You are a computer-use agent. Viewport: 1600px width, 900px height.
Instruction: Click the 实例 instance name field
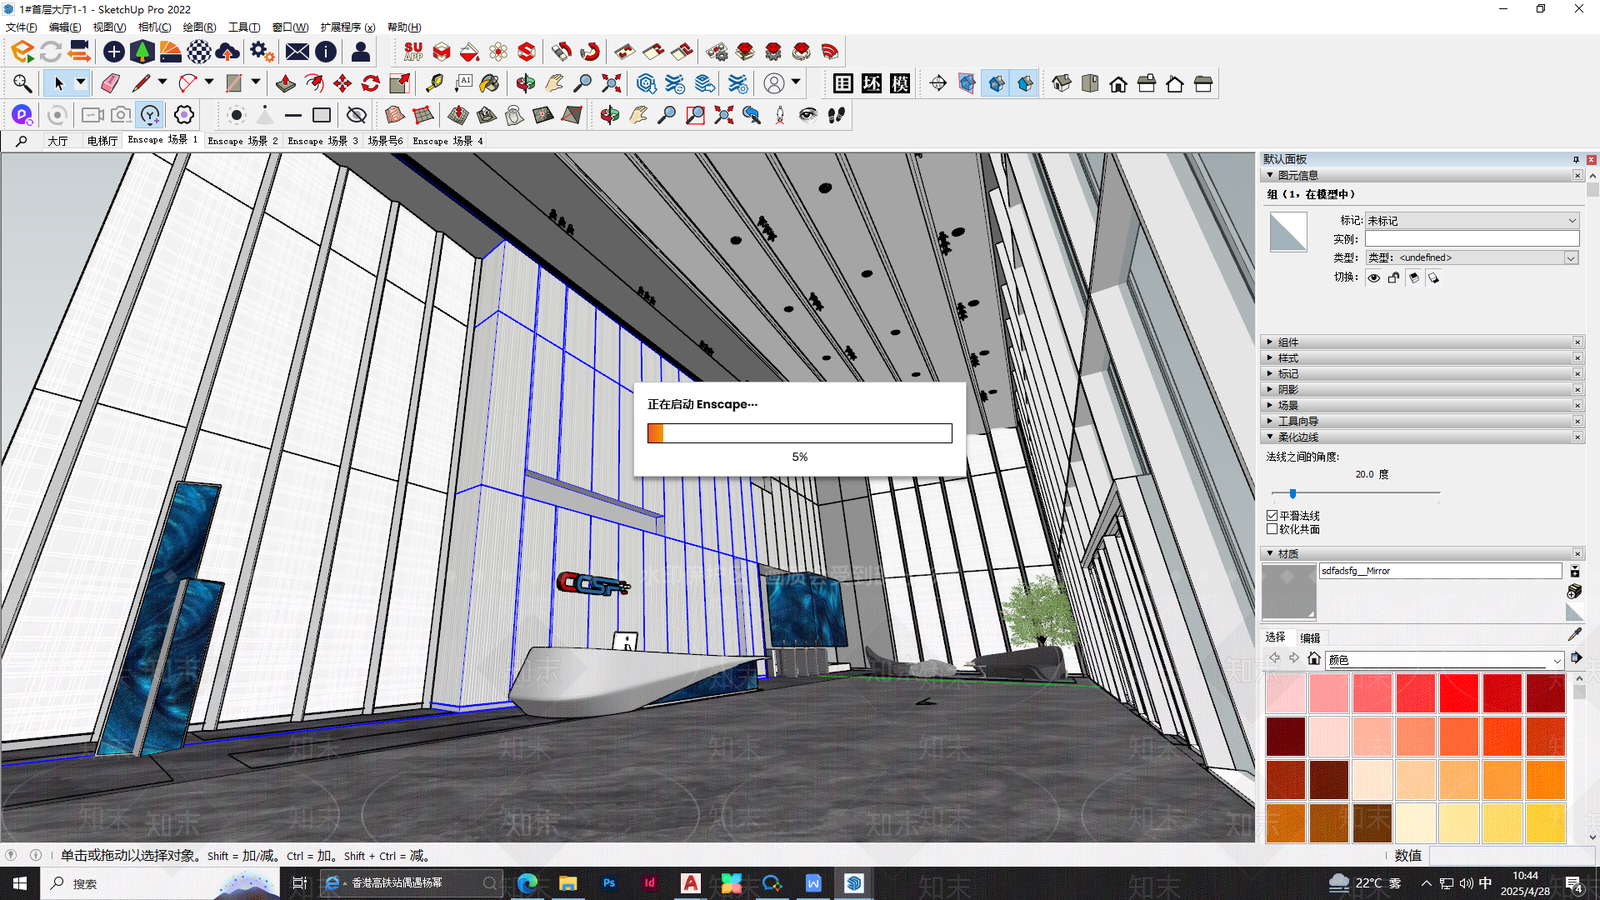point(1472,239)
